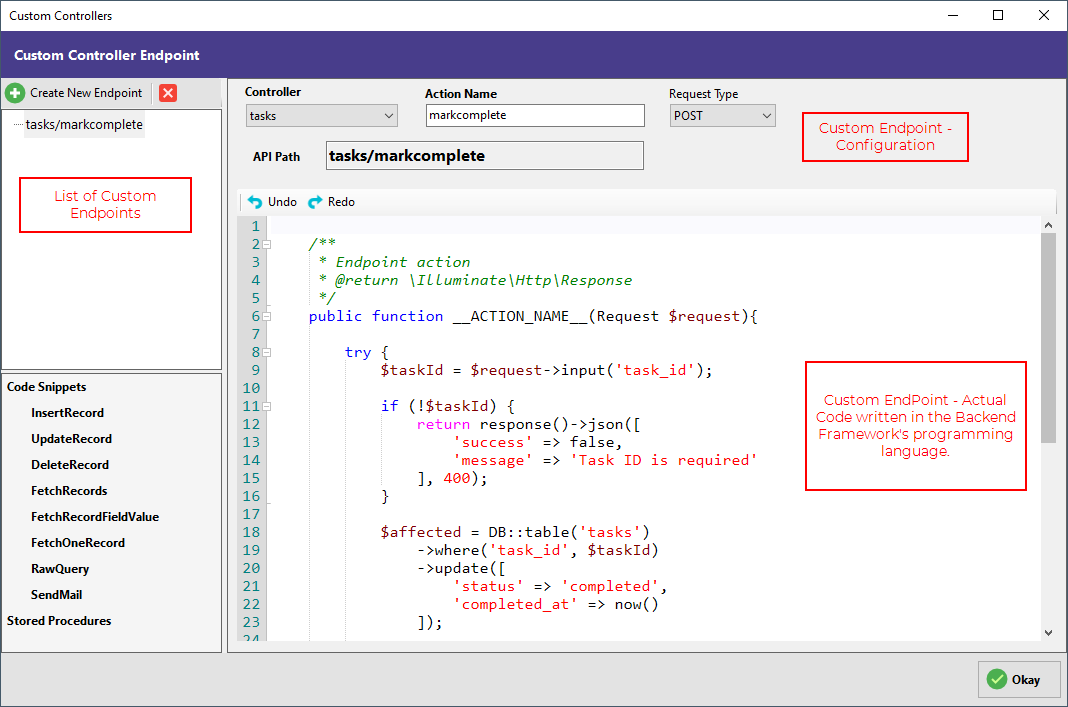Select the FetchRecords snippet
The width and height of the screenshot is (1068, 707).
coord(68,490)
